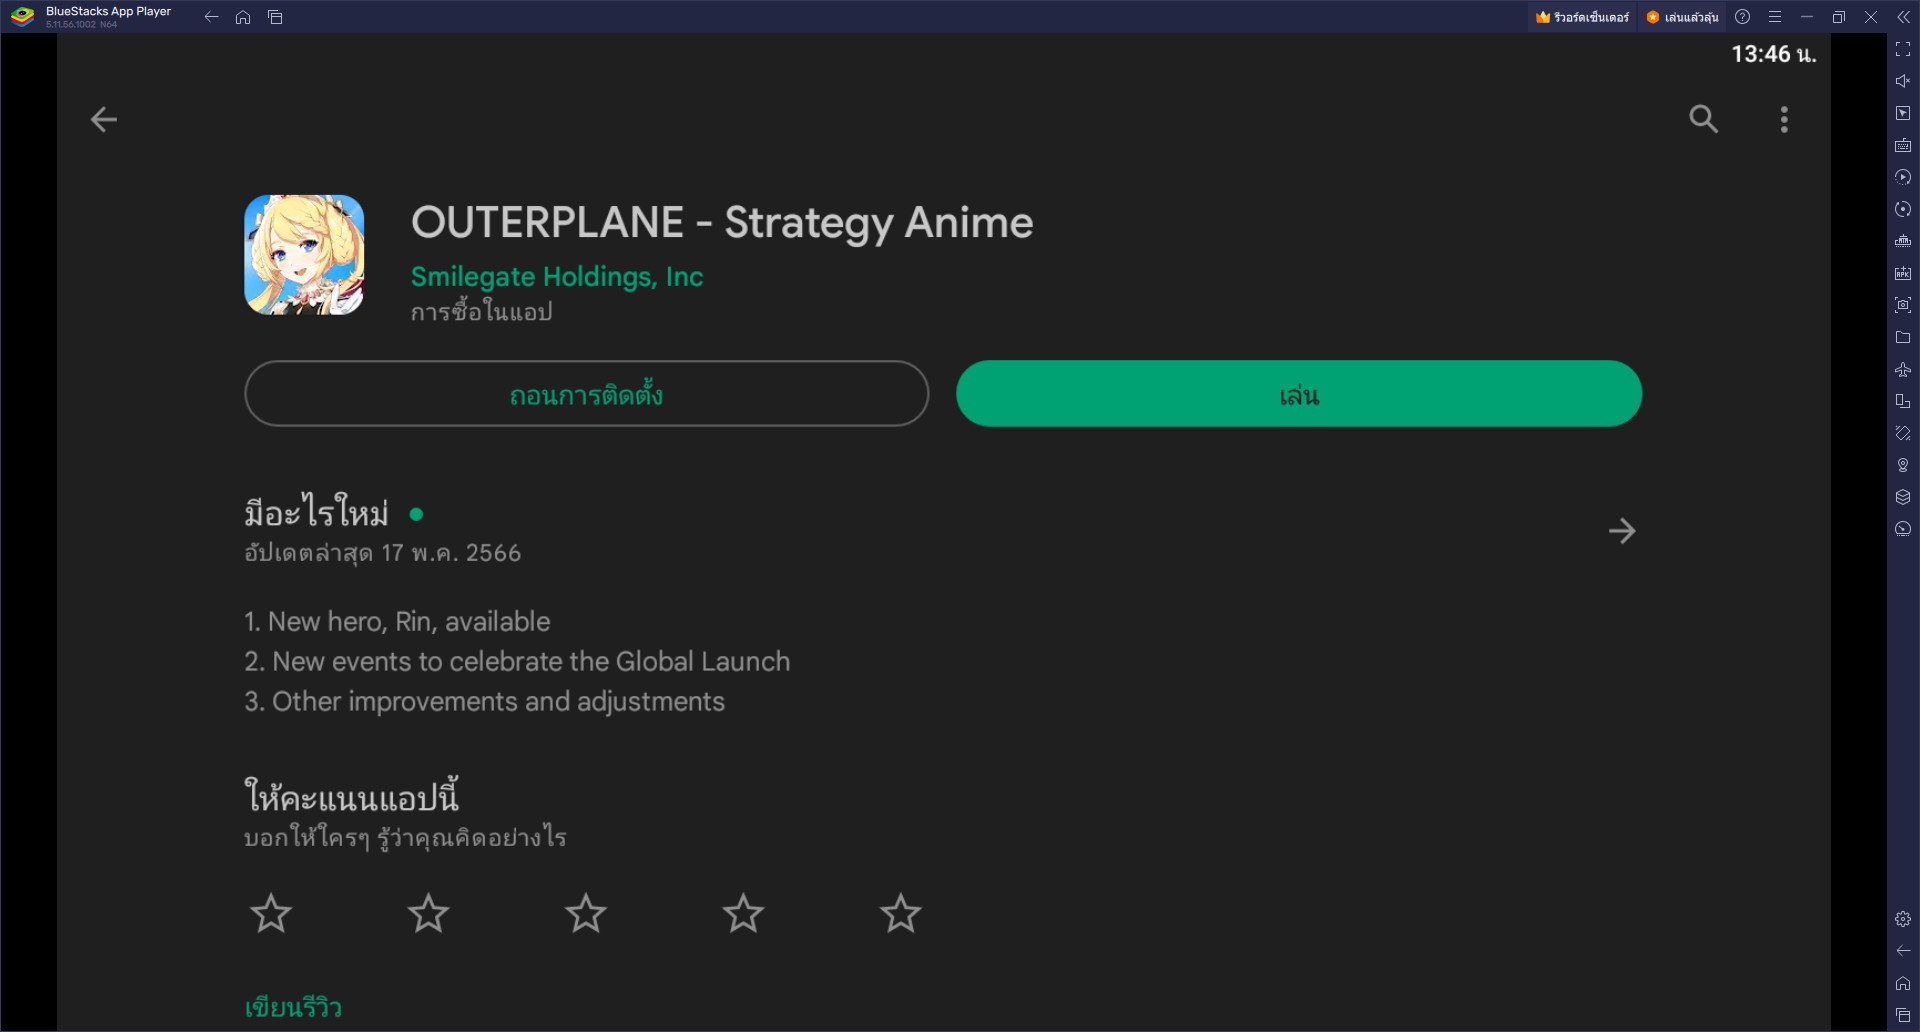This screenshot has height=1032, width=1920.
Task: Toggle airplane mode icon in sidebar
Action: 1903,369
